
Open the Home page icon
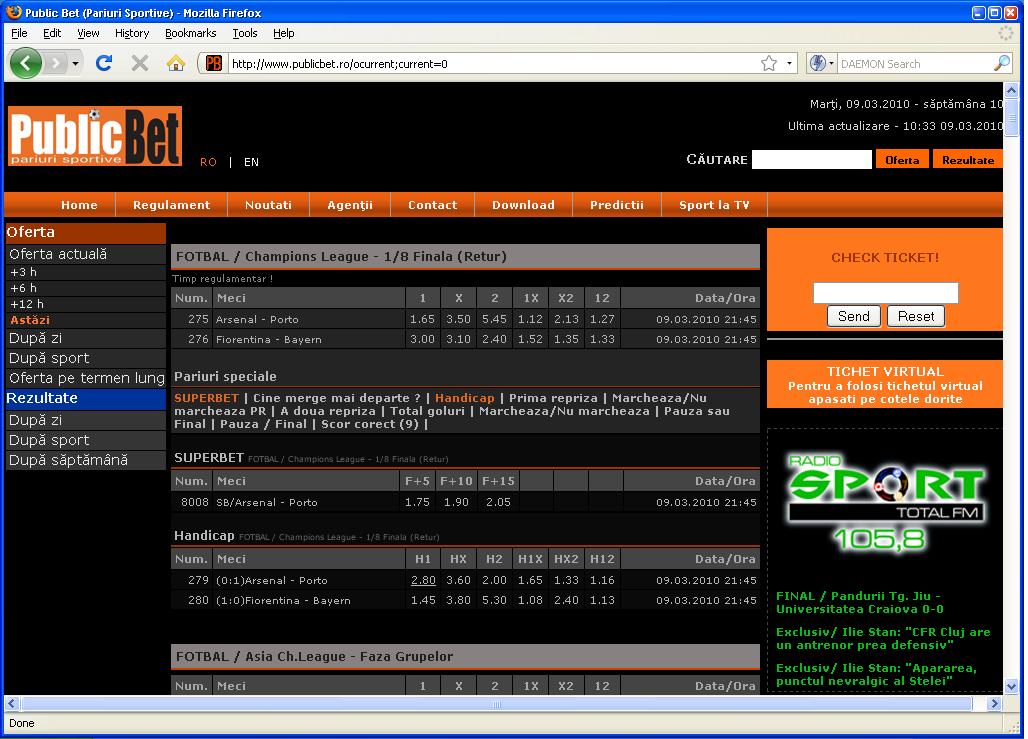[x=176, y=64]
